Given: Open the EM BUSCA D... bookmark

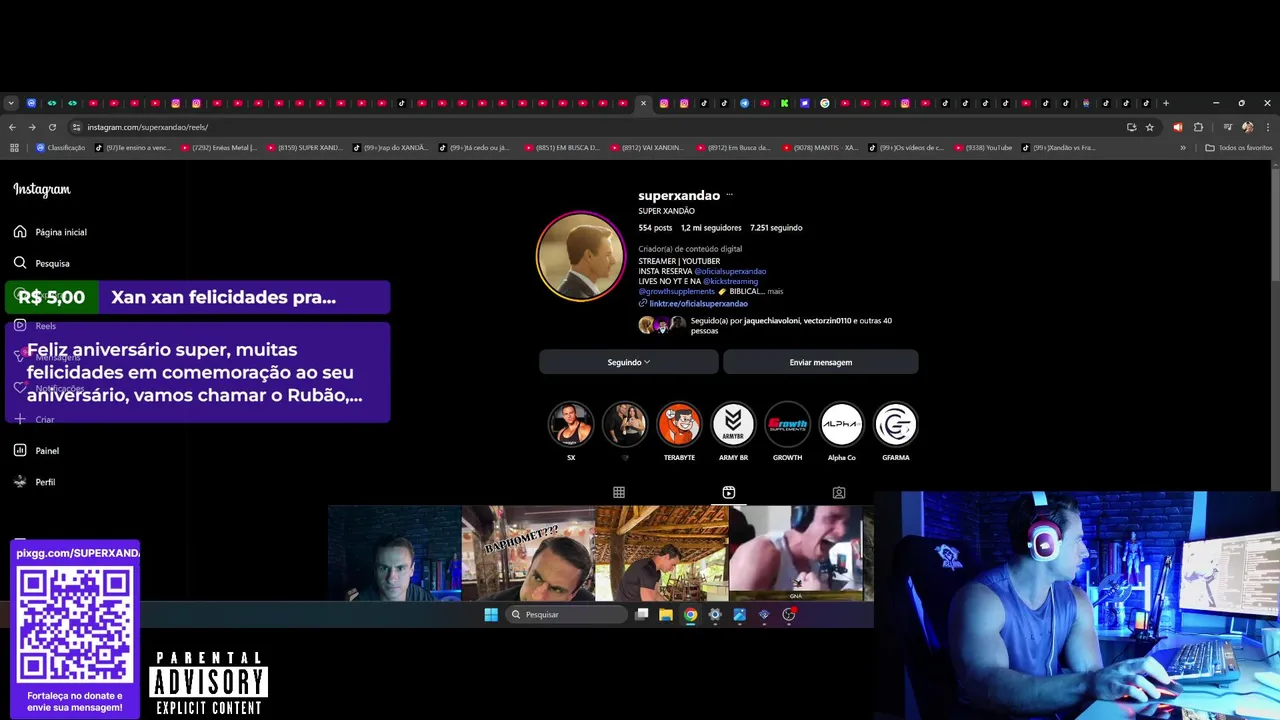Looking at the screenshot, I should click(561, 148).
